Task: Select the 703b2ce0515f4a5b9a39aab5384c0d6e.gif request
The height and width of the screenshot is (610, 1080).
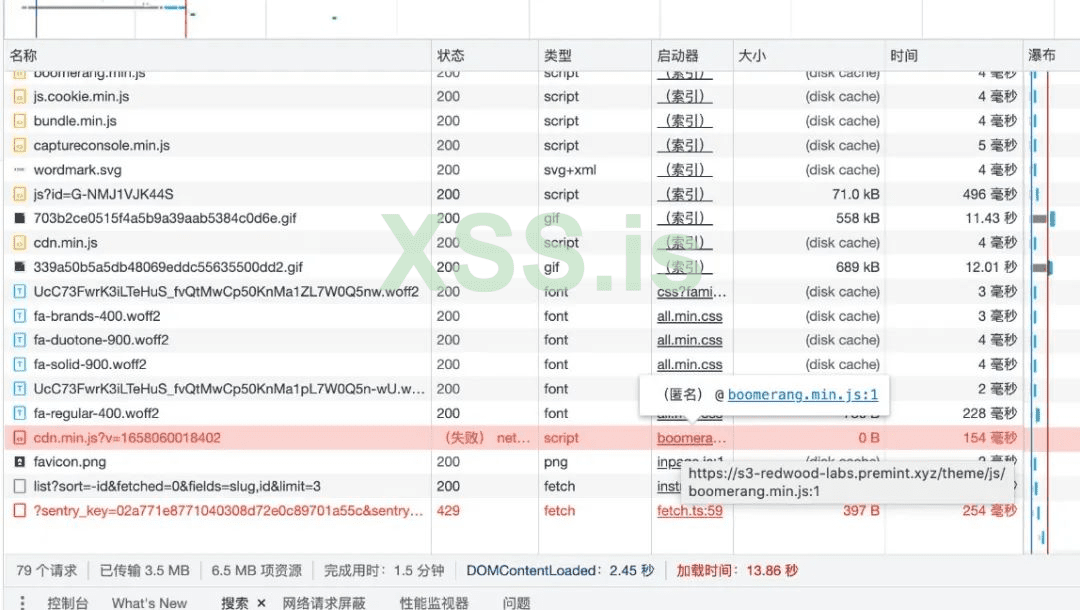Action: click(541, 219)
